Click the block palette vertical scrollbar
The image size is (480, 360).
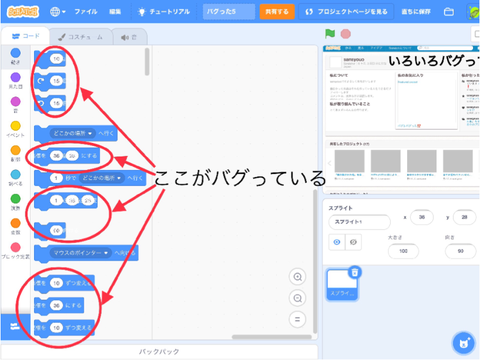coord(147,62)
